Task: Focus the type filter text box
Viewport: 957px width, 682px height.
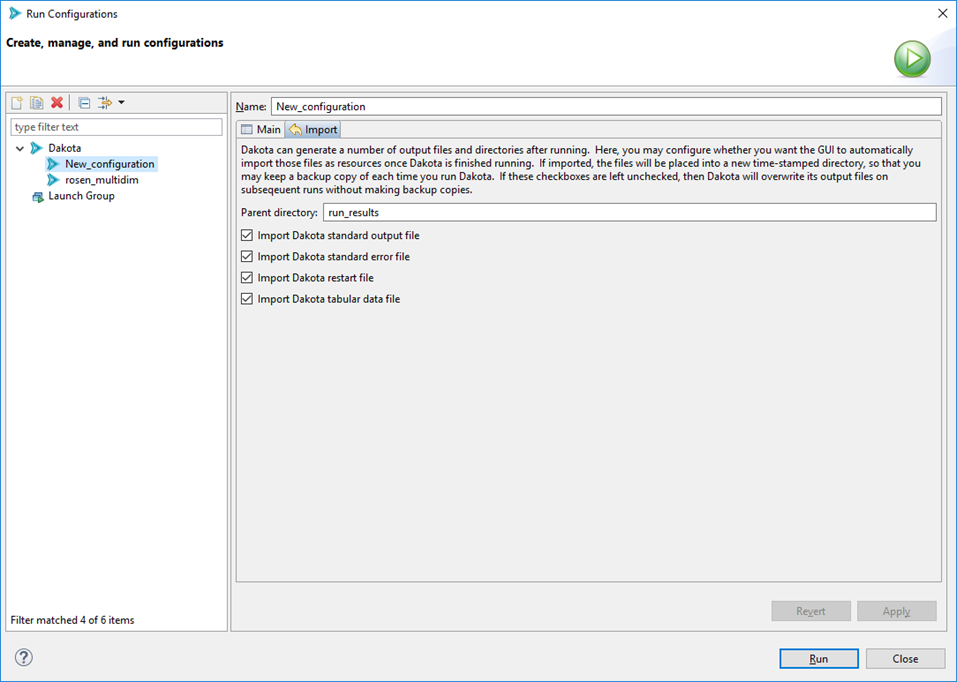Action: tap(116, 127)
